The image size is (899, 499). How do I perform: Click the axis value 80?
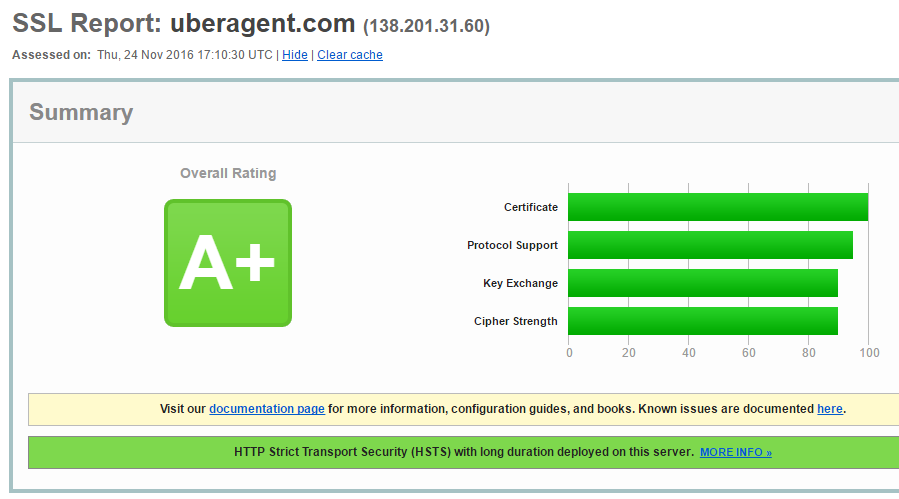click(x=808, y=353)
